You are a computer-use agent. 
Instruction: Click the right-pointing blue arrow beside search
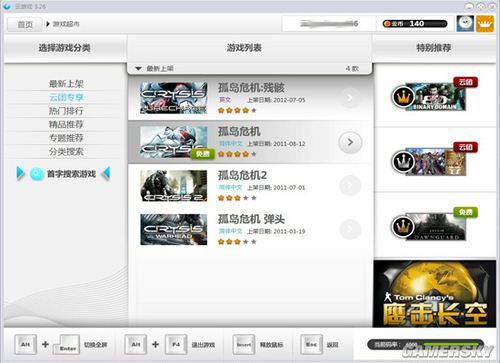[20, 173]
